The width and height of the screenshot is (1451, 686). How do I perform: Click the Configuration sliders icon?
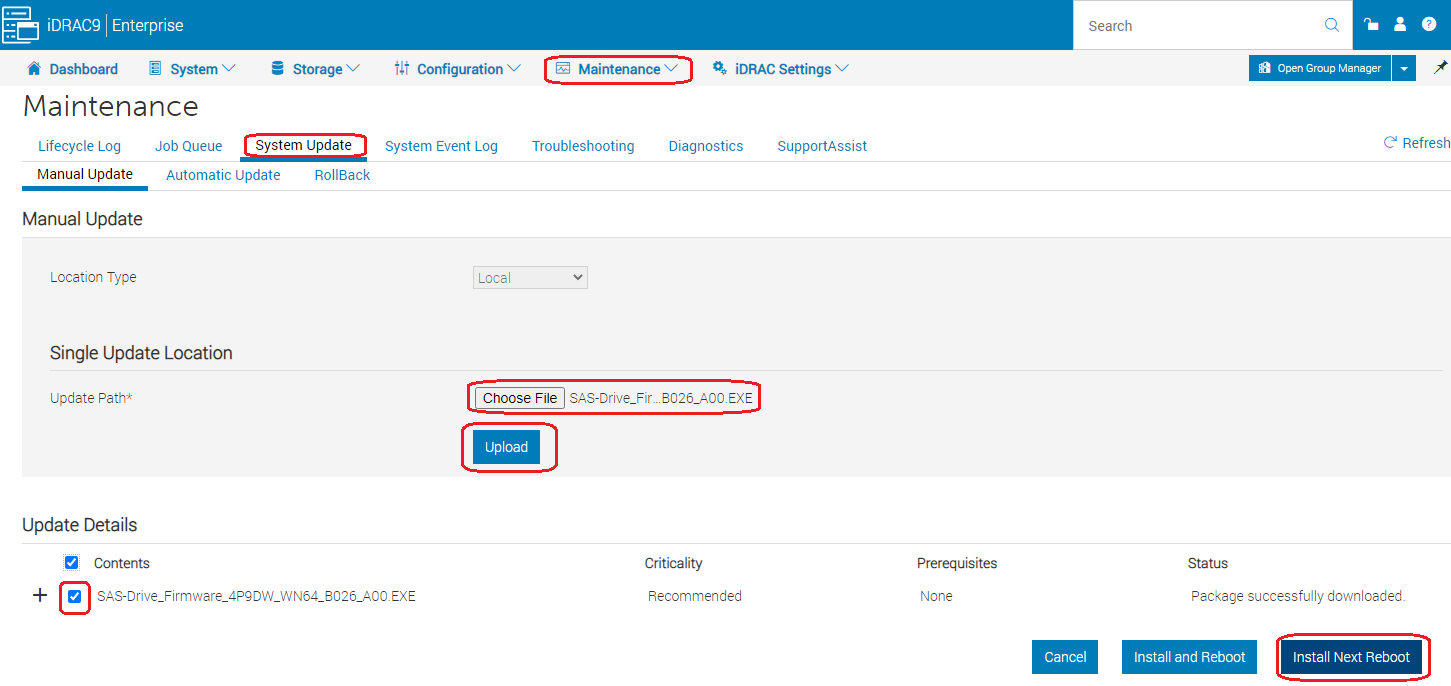(x=401, y=68)
